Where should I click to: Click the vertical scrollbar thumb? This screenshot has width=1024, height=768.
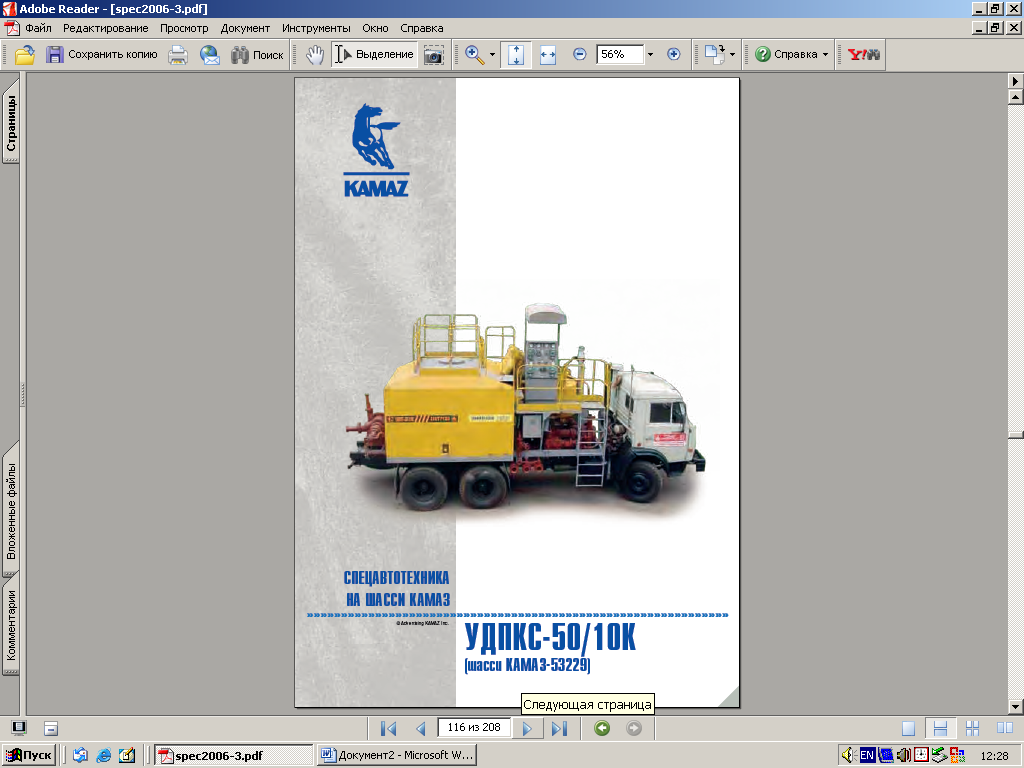pyautogui.click(x=1016, y=435)
